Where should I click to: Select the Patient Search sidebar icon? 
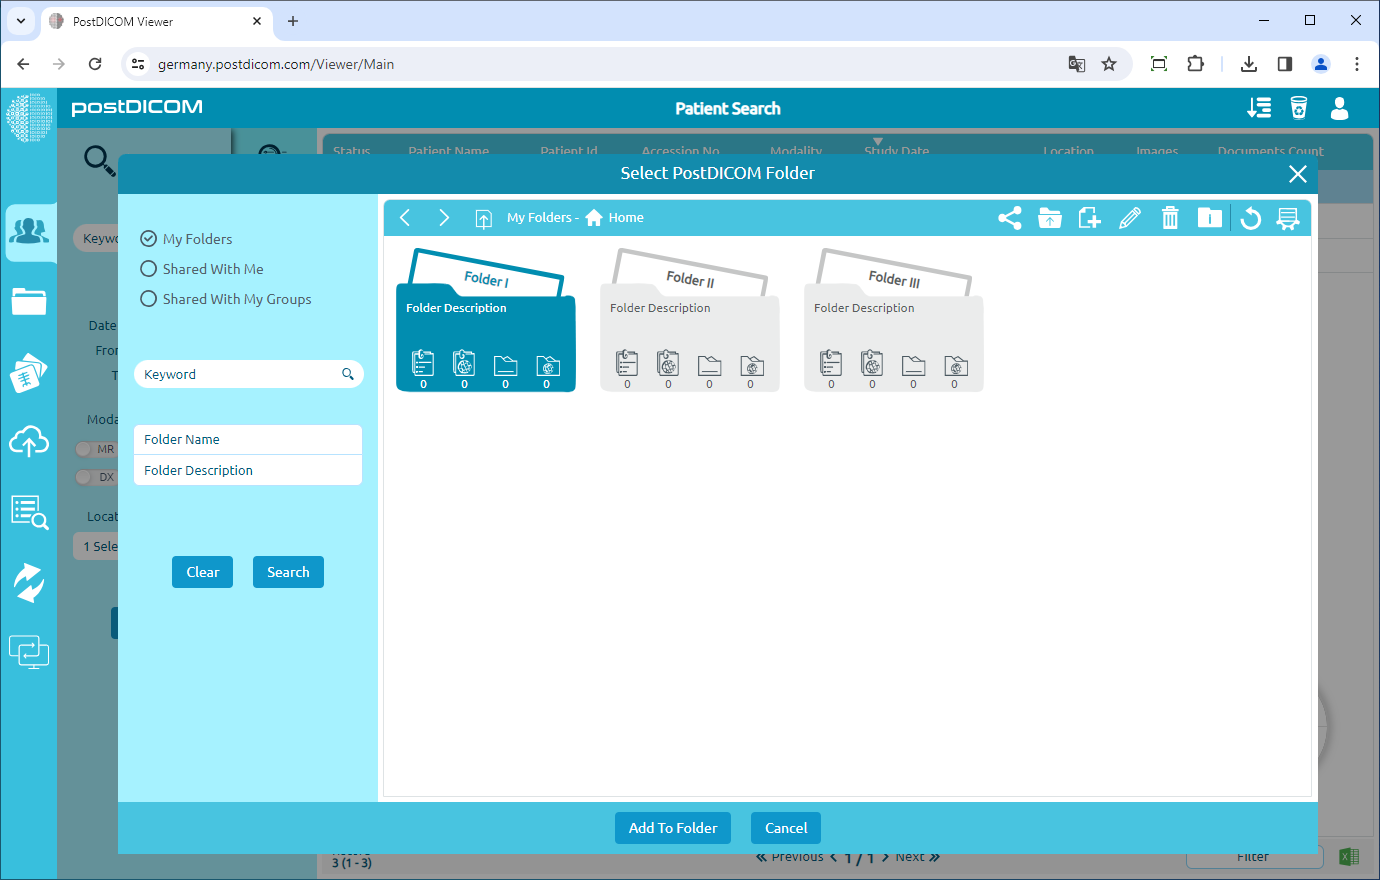point(30,232)
